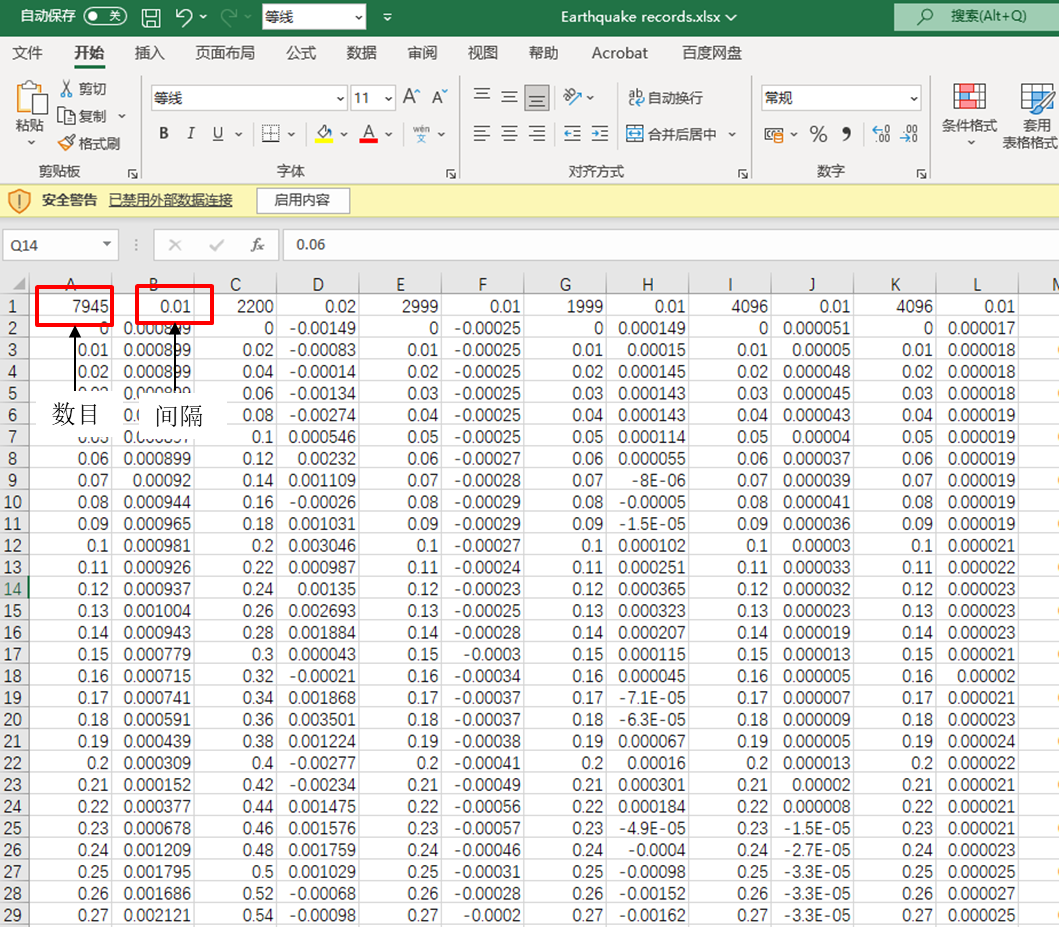
Task: Select column D header
Action: coord(318,284)
